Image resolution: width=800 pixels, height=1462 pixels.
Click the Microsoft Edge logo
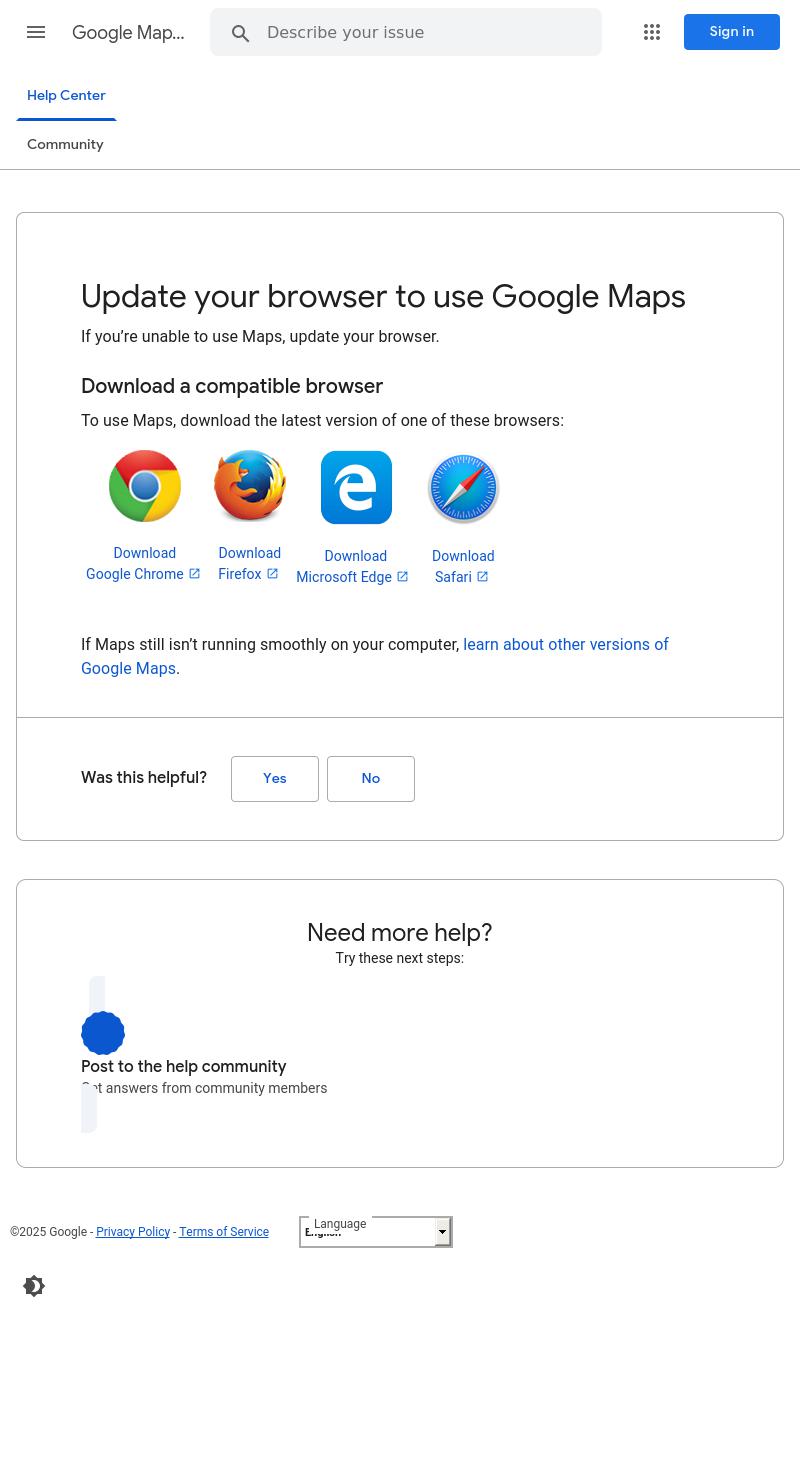click(x=356, y=487)
